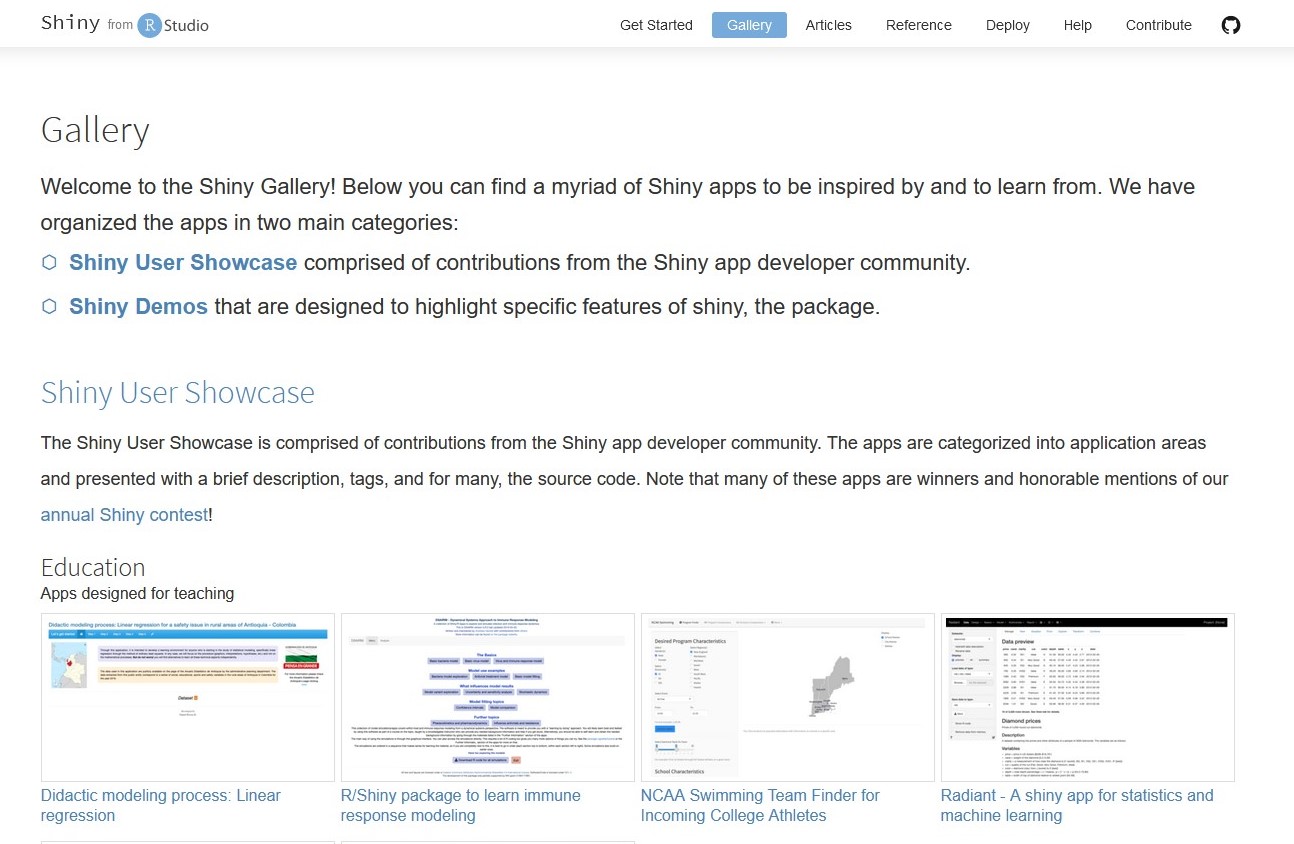Screen dimensions: 1294x844
Task: Click the Shiny User Showcase section heading
Action: point(177,392)
